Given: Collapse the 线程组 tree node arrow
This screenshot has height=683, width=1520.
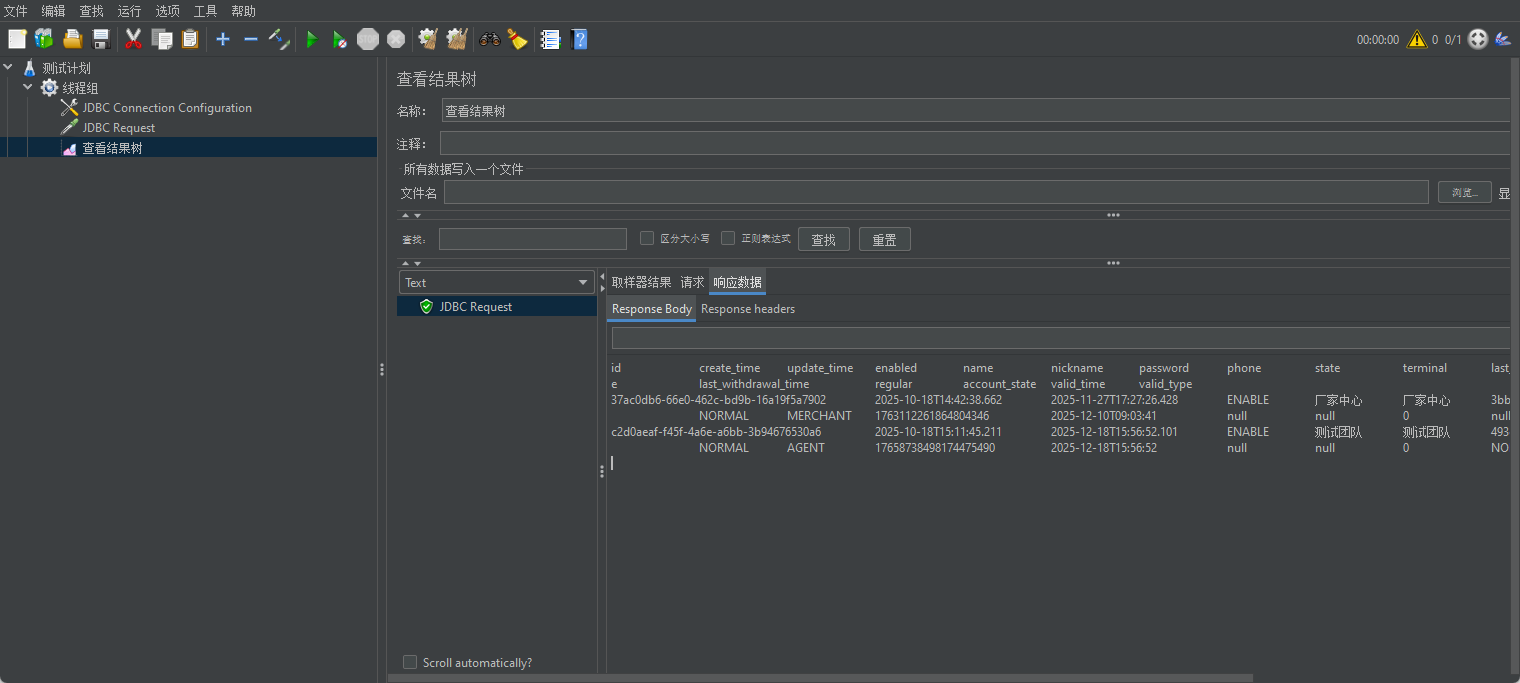Looking at the screenshot, I should coord(29,88).
